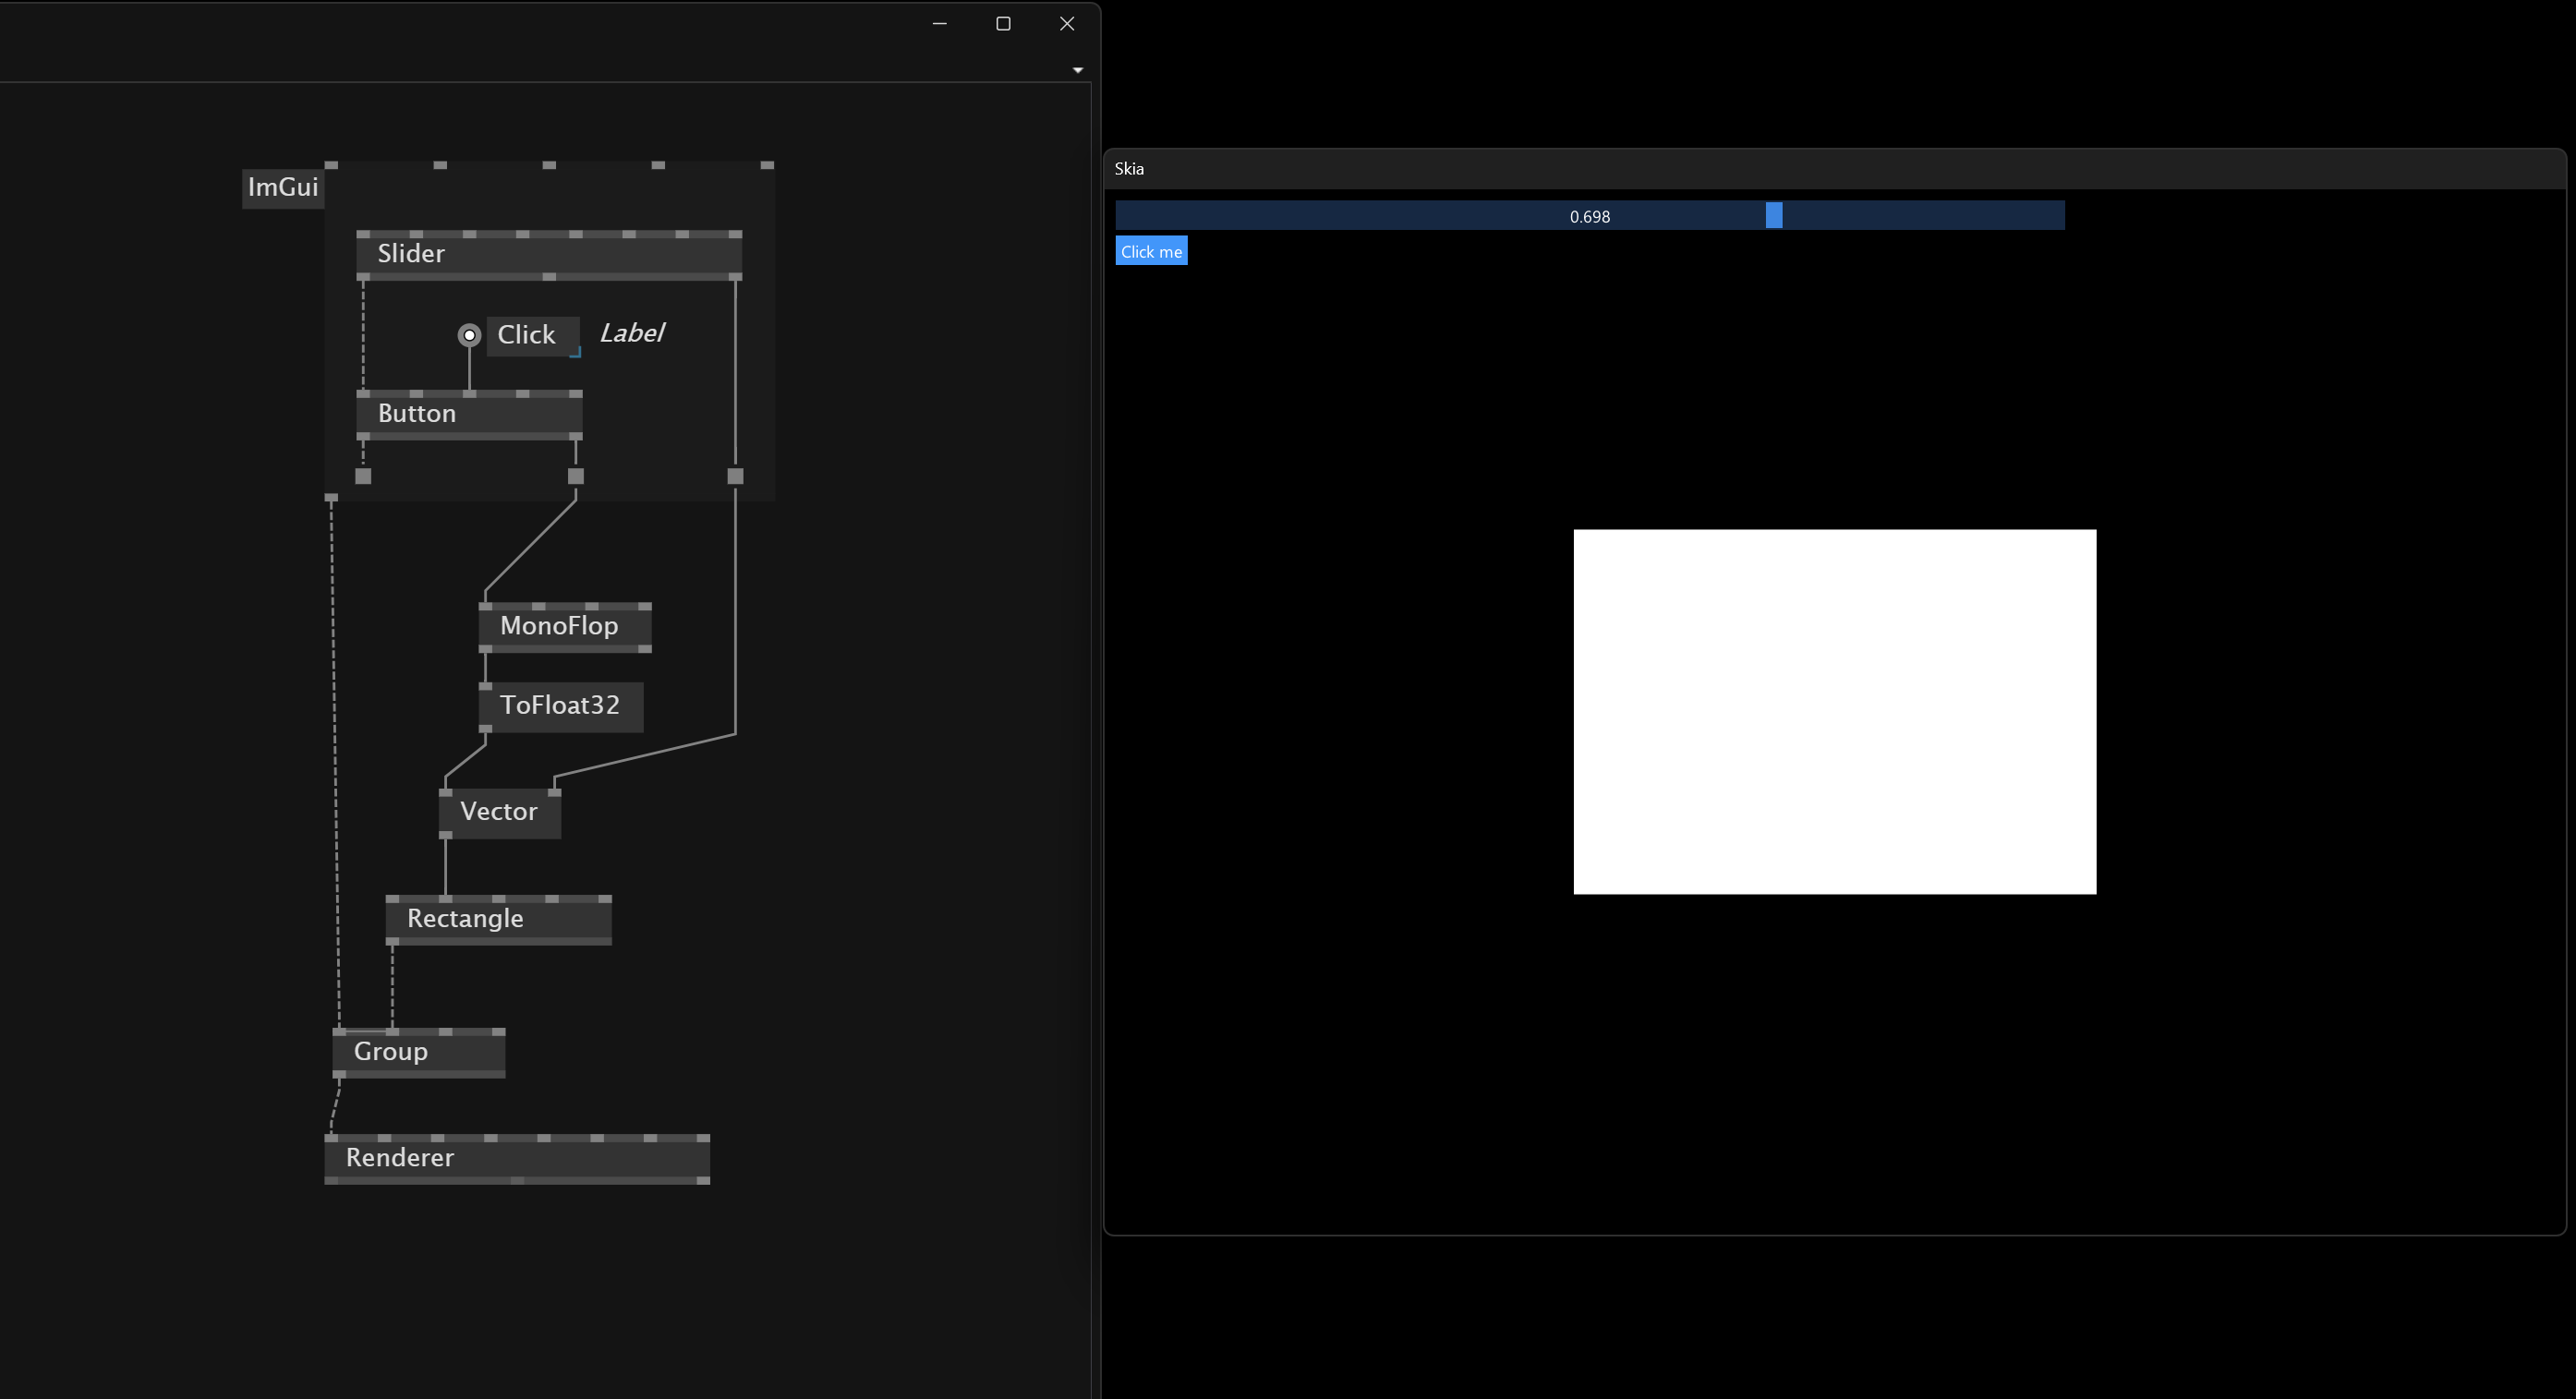Image resolution: width=2576 pixels, height=1399 pixels.
Task: Select the Renderer node
Action: (517, 1158)
